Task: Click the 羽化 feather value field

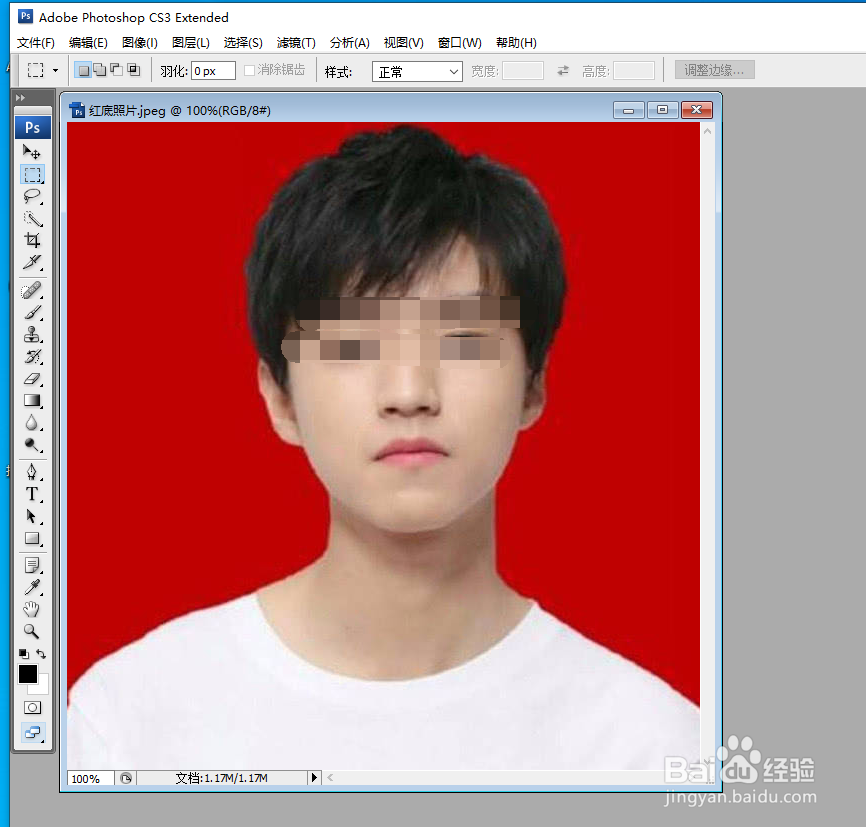Action: click(213, 70)
